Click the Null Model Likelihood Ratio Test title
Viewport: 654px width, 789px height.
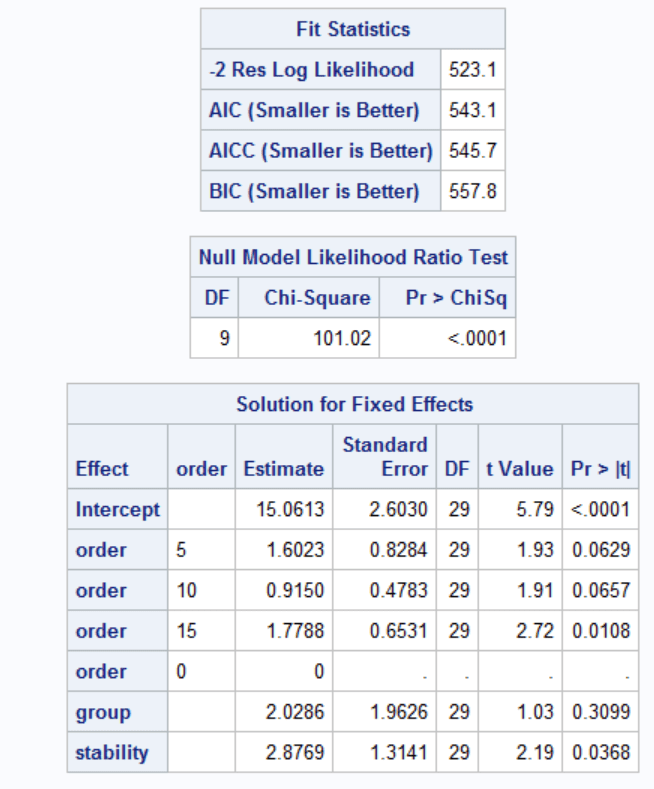click(x=353, y=257)
